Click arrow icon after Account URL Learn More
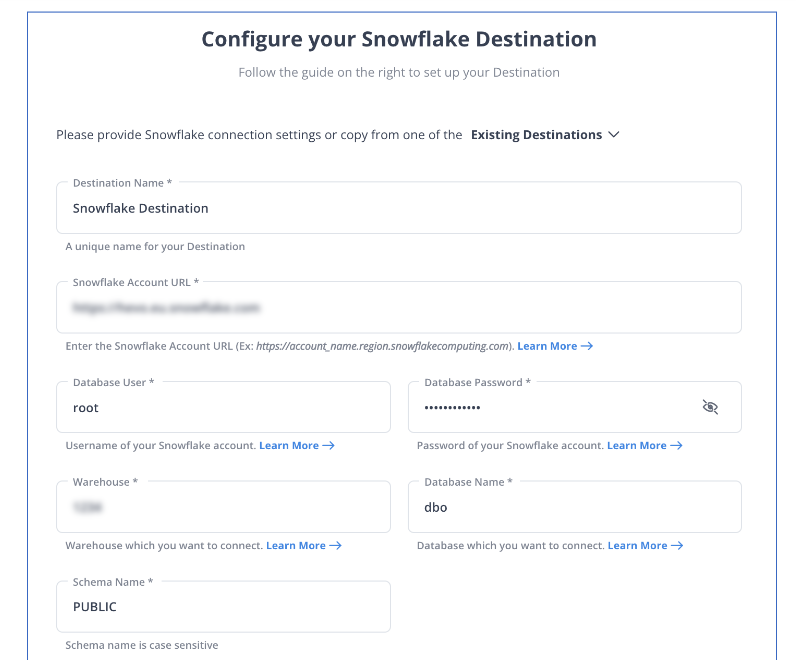Screen dimensions: 796x660 (x=587, y=346)
